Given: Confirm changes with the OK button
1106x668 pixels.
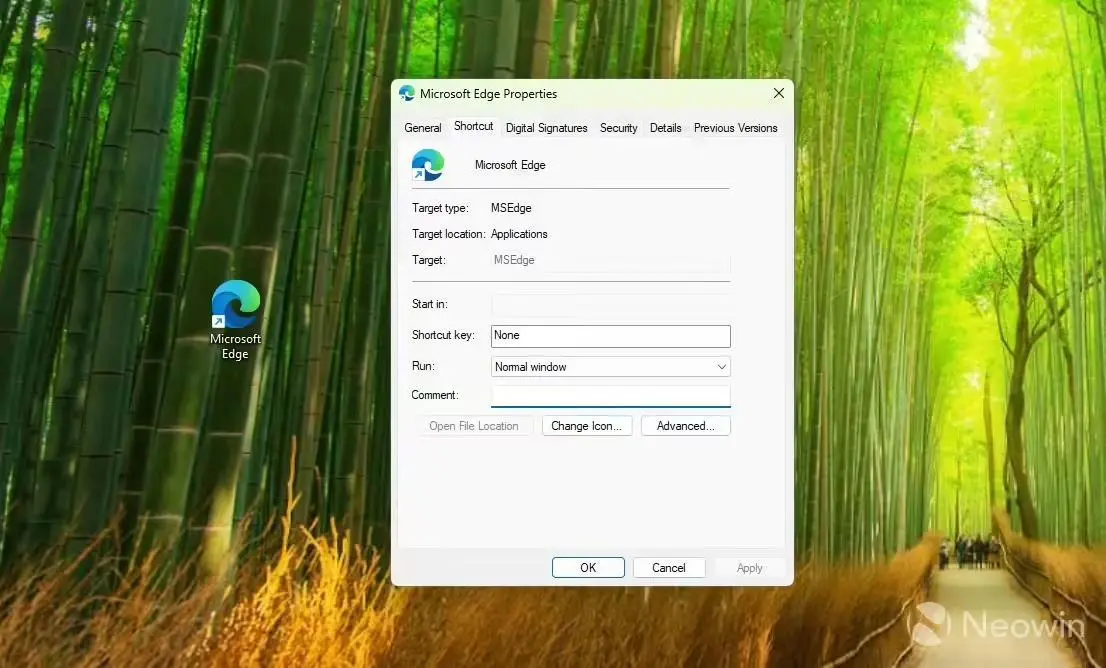Looking at the screenshot, I should 588,567.
